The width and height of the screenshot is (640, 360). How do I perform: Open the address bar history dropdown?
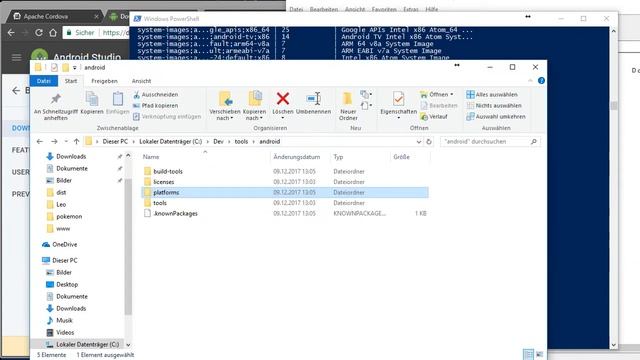pyautogui.click(x=418, y=142)
